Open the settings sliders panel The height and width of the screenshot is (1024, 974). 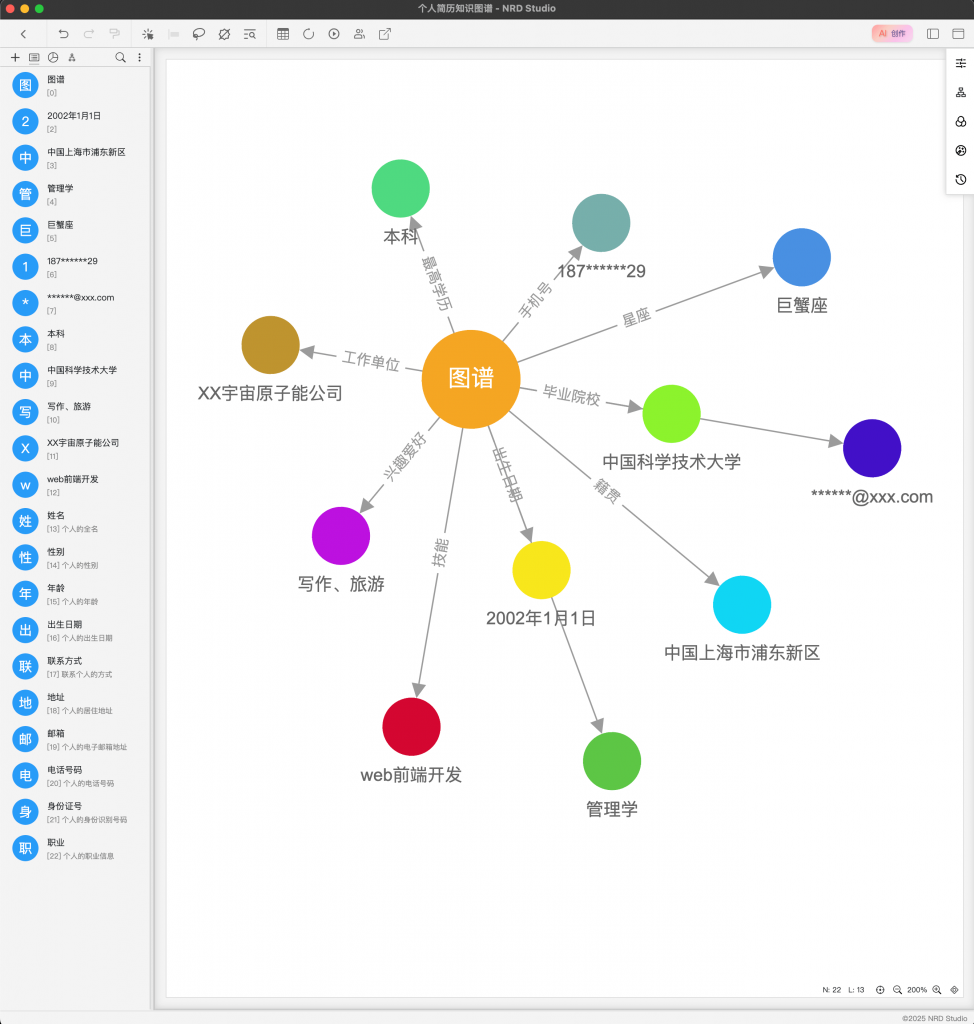click(960, 63)
